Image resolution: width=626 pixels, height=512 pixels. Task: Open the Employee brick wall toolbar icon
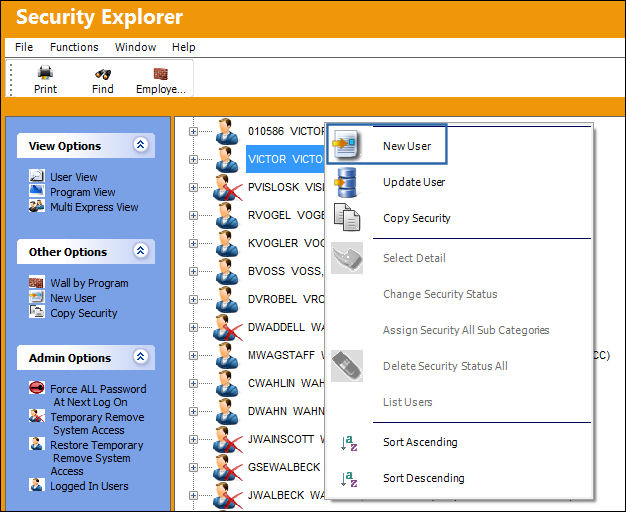coord(160,74)
